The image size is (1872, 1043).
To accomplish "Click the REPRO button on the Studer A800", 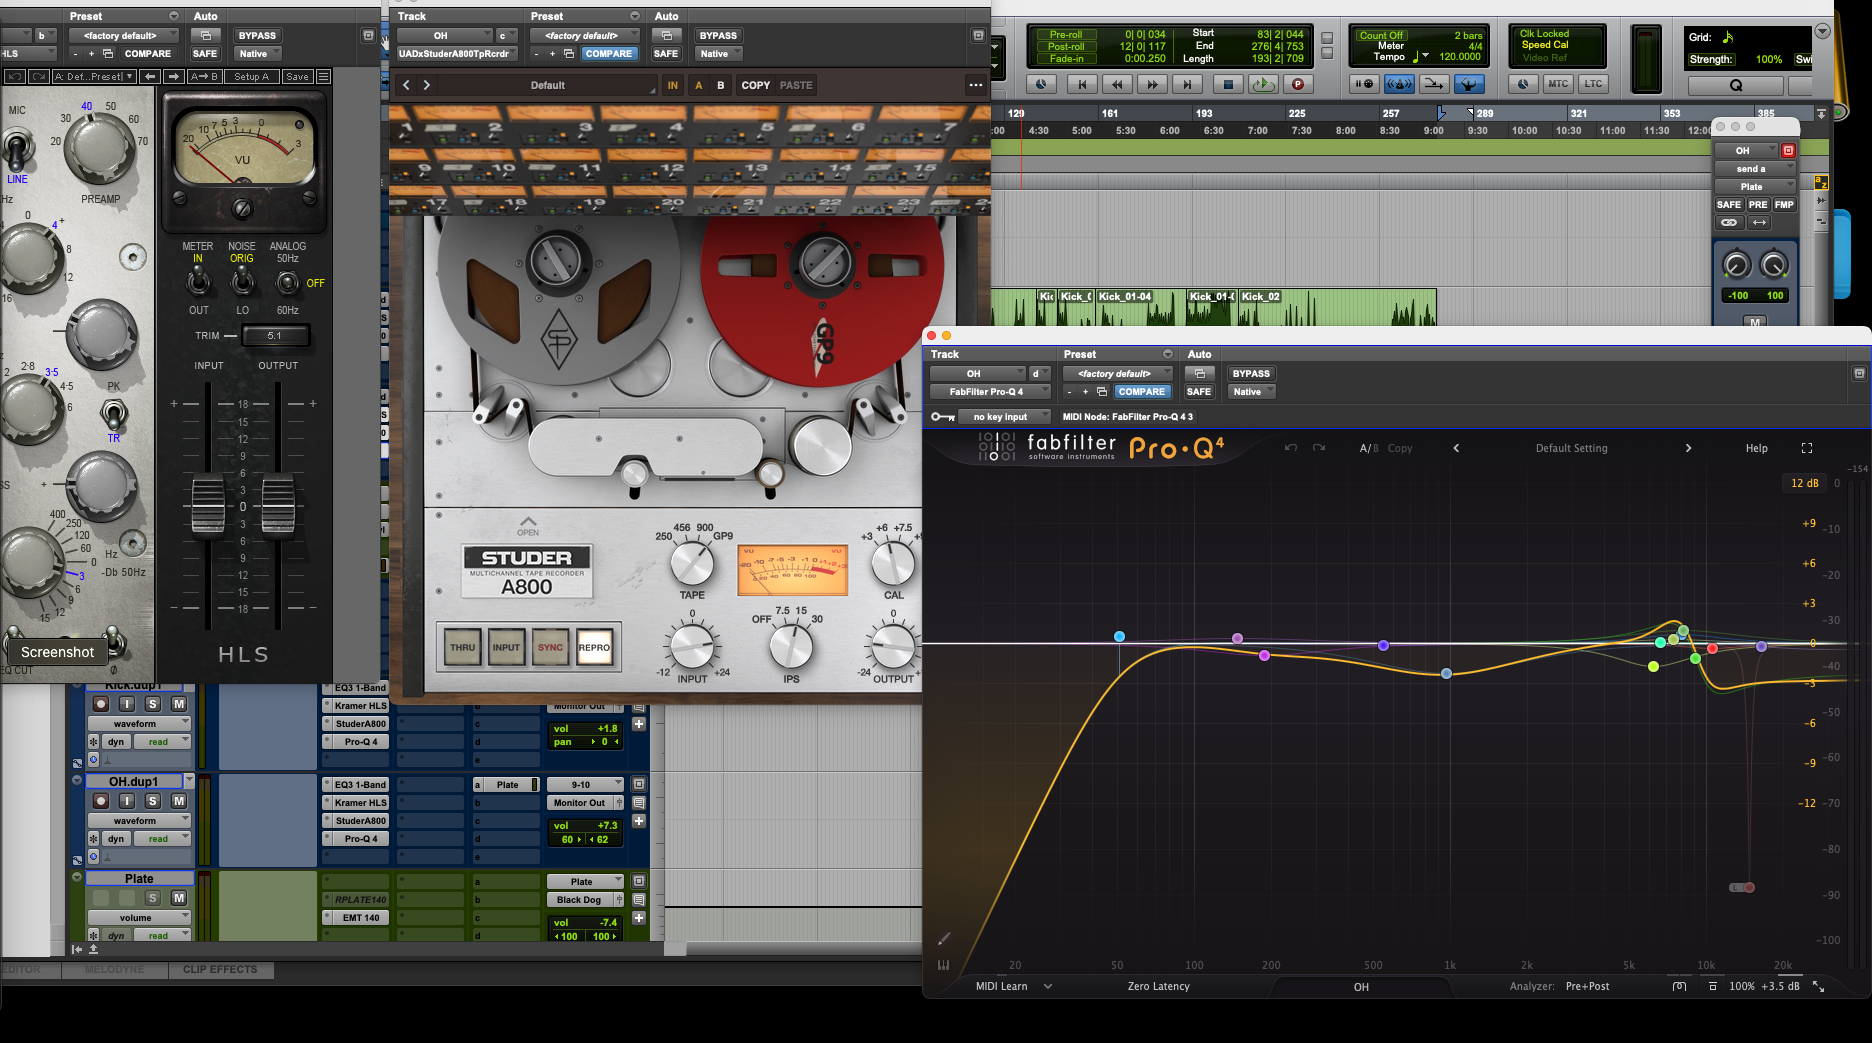I will click(x=594, y=648).
